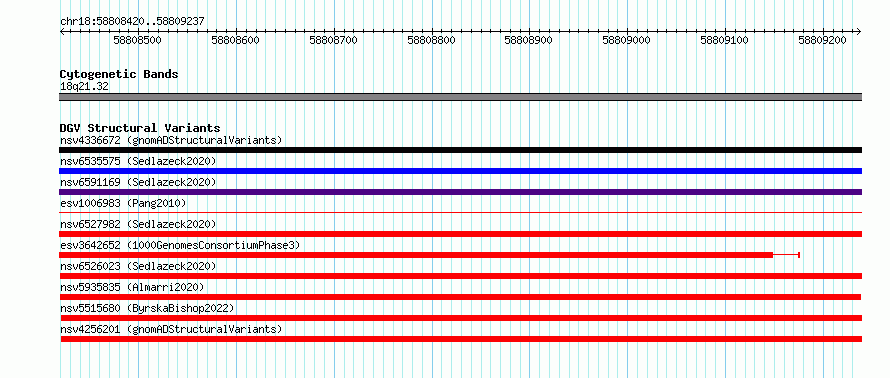Click the 18q21.32 band label
890x378 pixels.
[x=84, y=87]
